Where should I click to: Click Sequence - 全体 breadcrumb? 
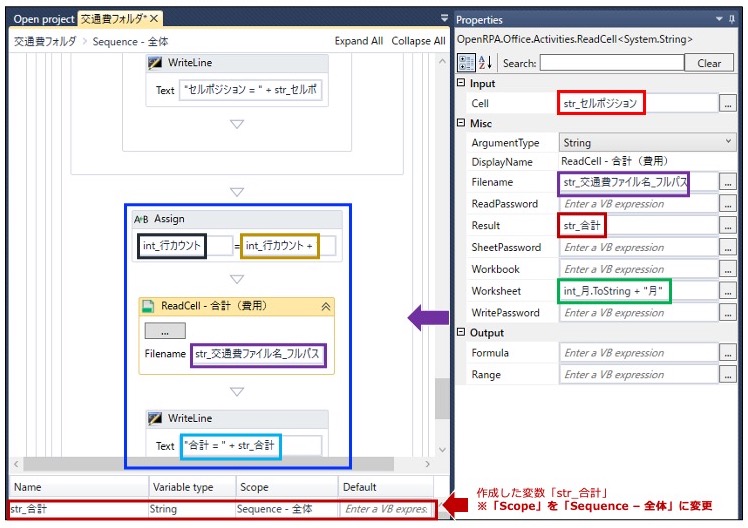[130, 41]
